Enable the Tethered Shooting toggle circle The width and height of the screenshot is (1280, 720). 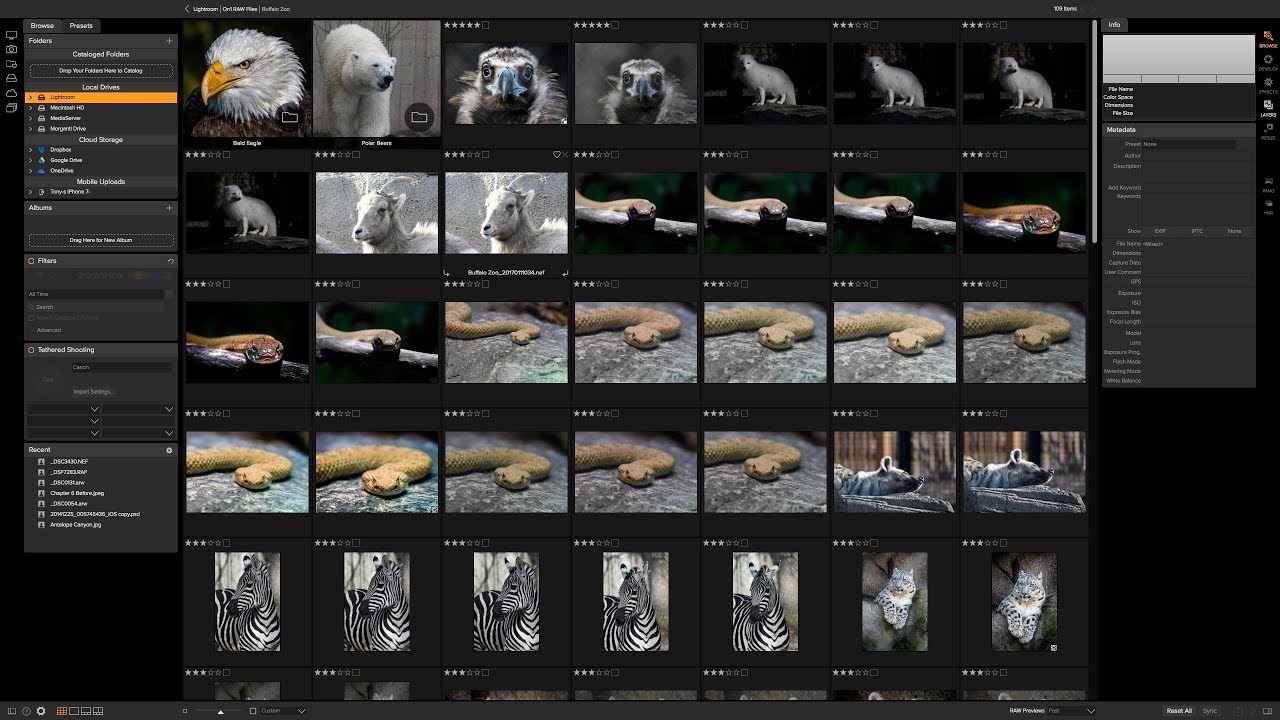click(32, 350)
